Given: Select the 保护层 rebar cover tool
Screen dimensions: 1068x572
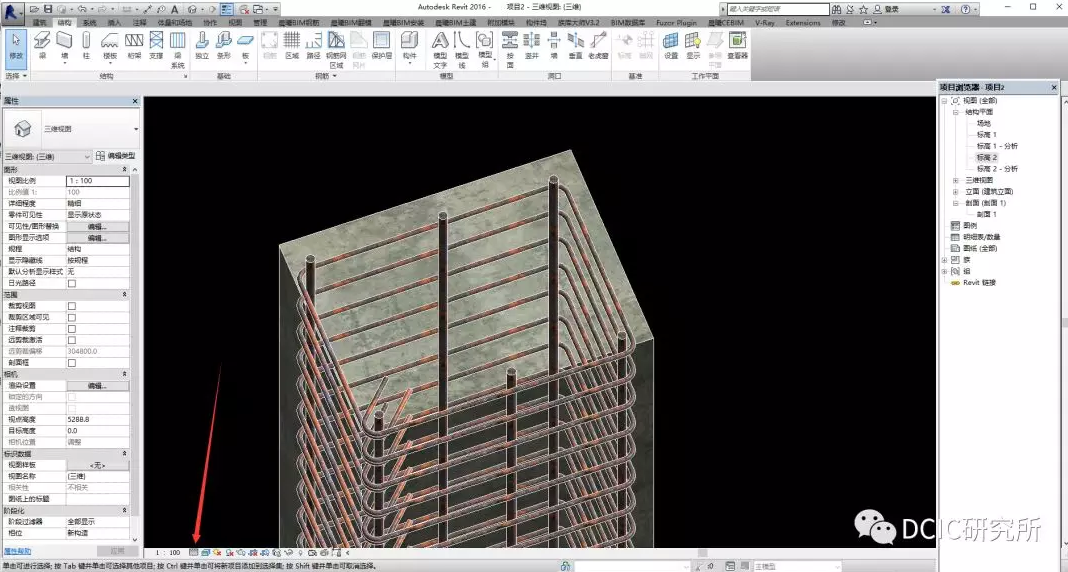Looking at the screenshot, I should (x=381, y=46).
